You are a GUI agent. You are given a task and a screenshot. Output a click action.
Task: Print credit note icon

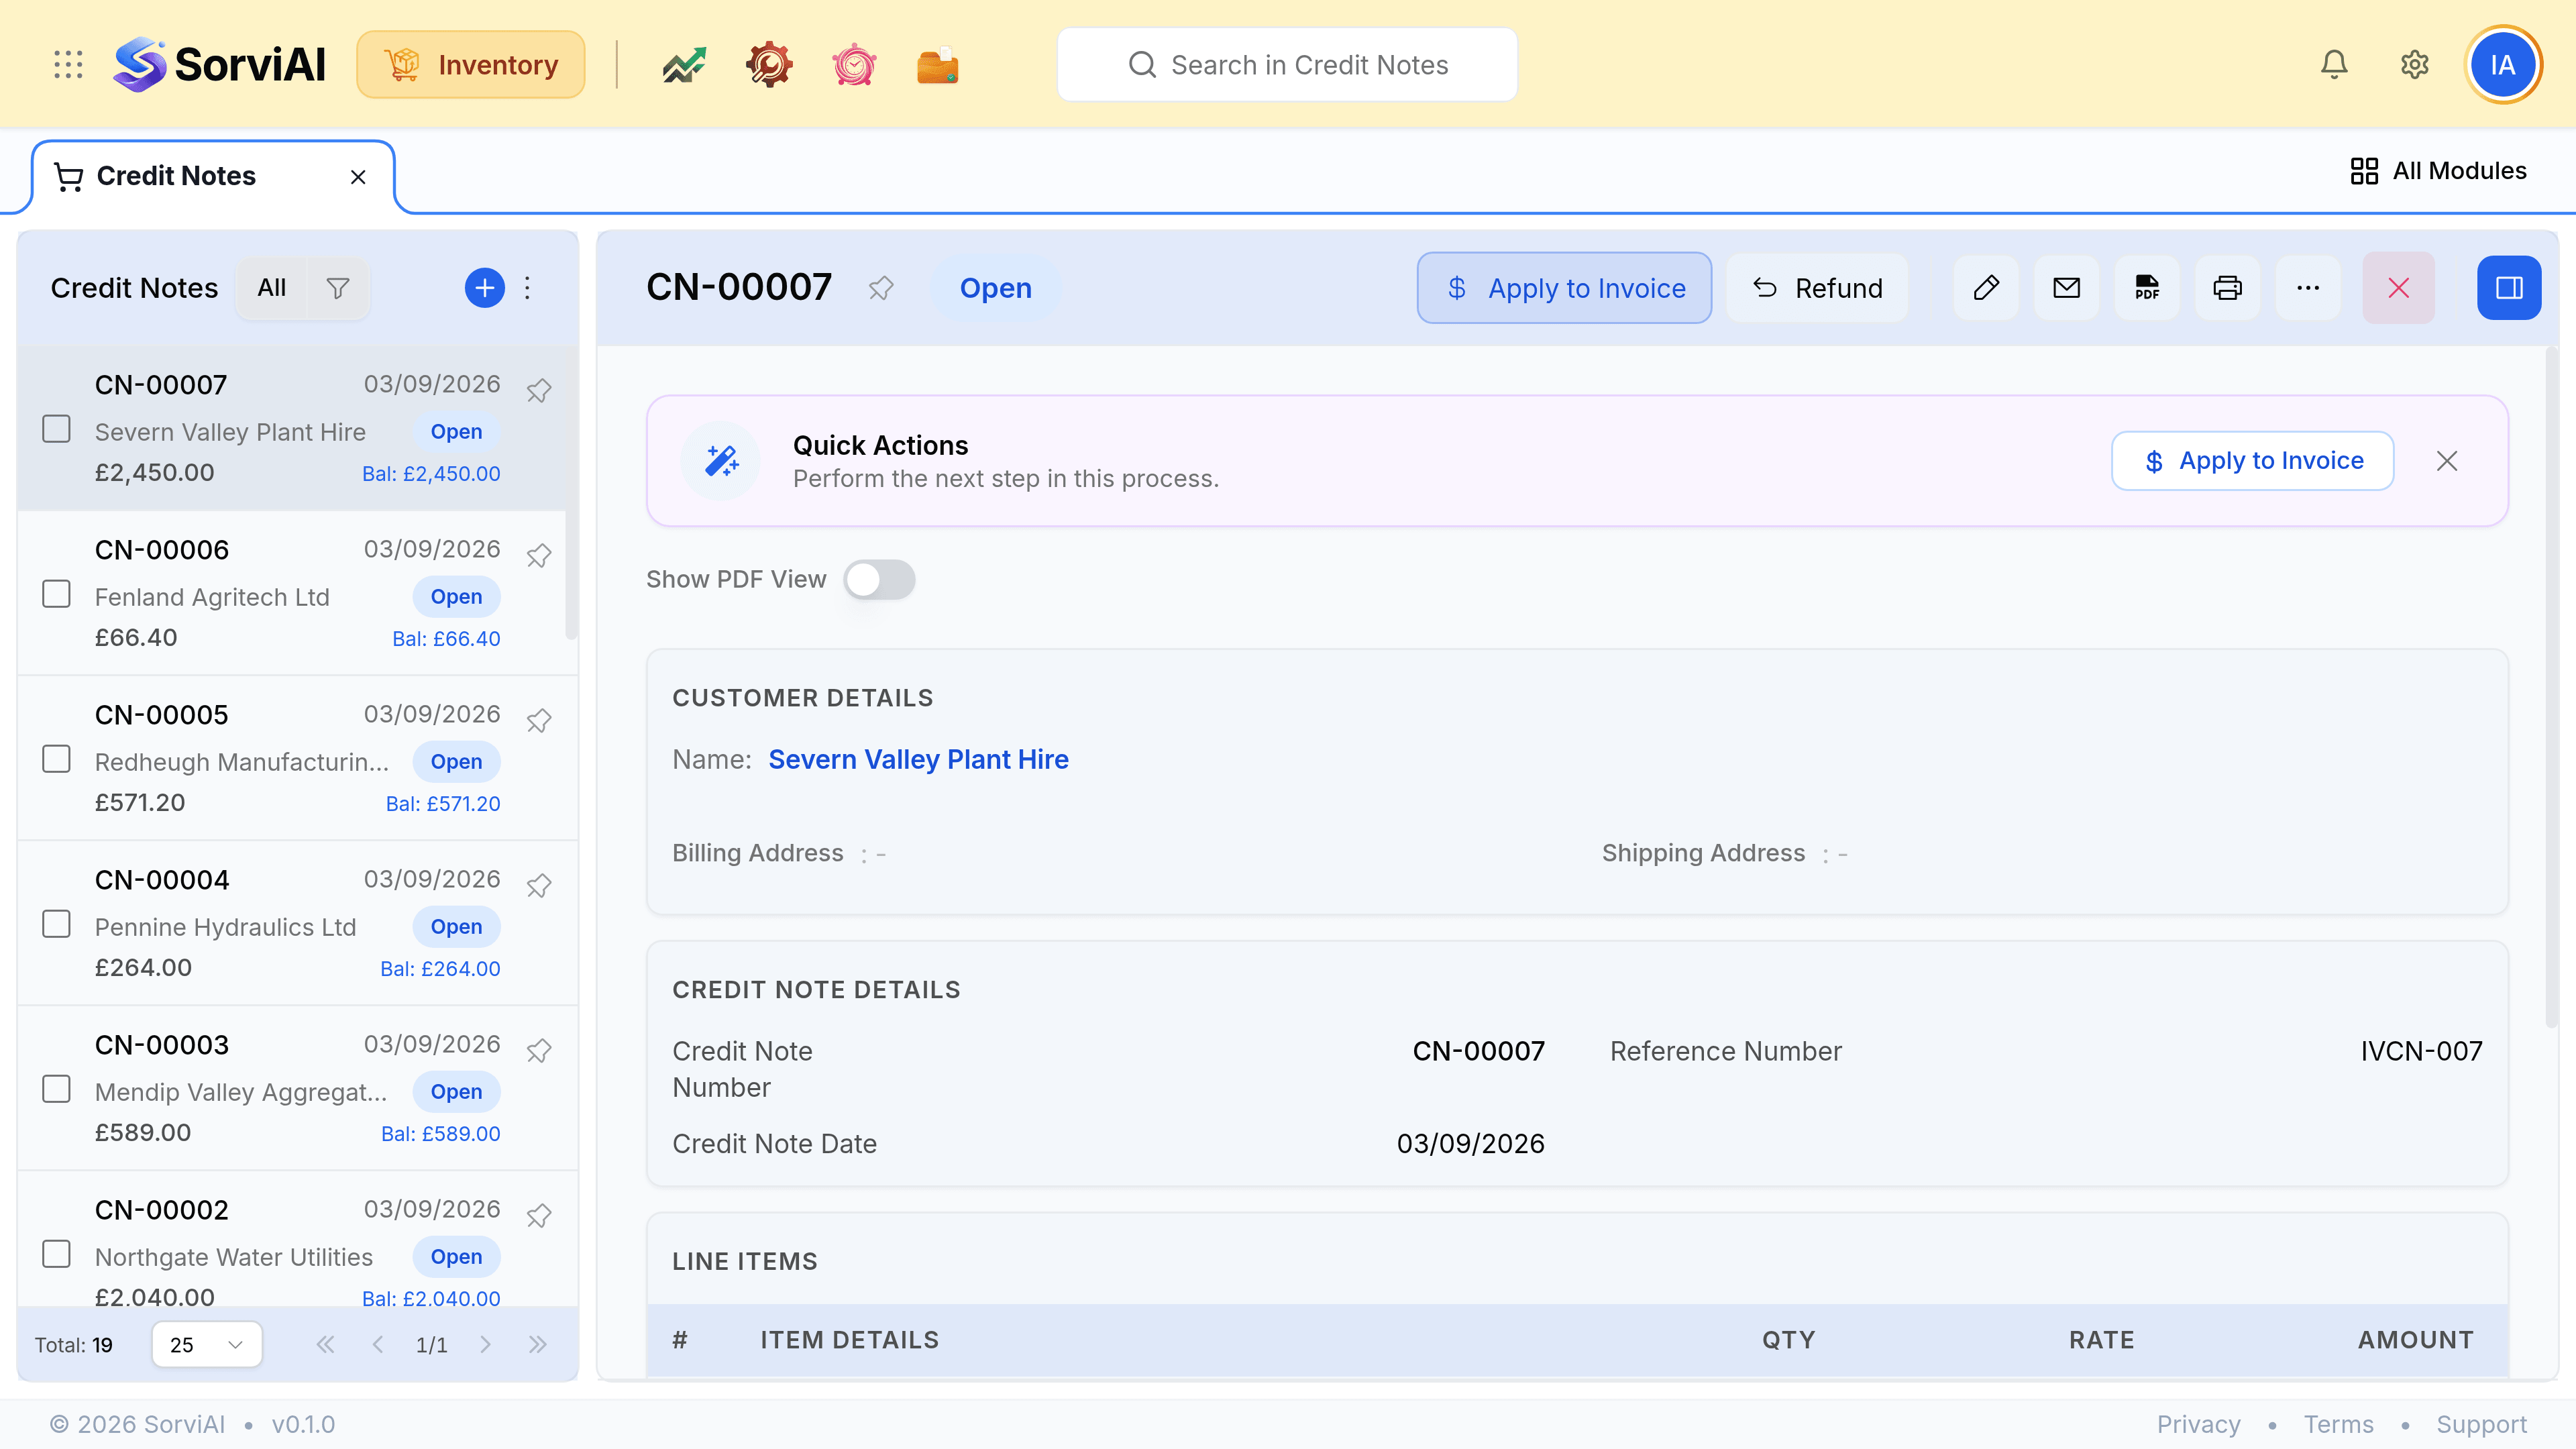tap(2228, 288)
